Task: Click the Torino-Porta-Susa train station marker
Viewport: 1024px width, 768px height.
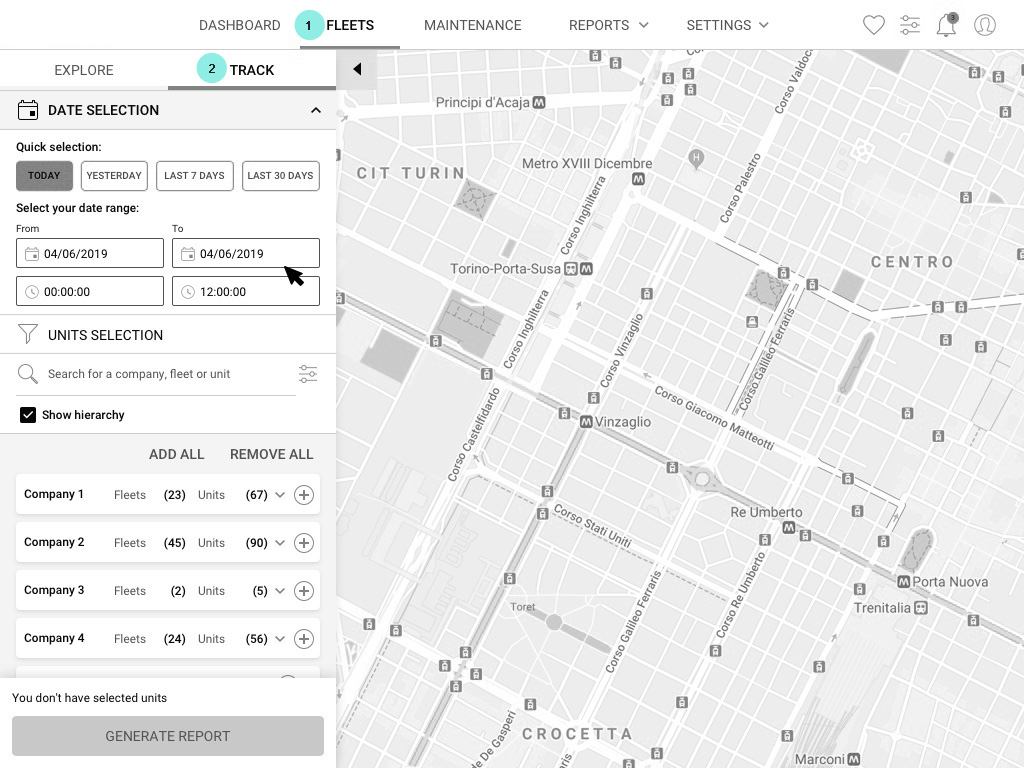Action: pos(571,269)
